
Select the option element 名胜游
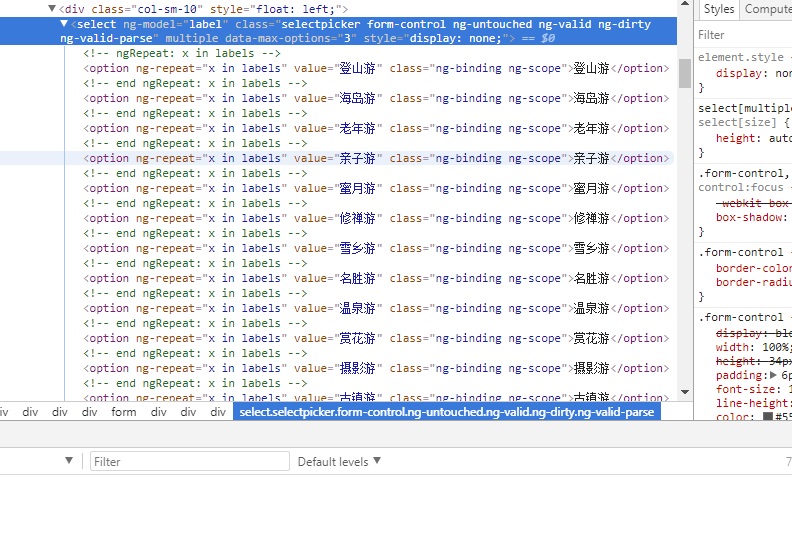point(376,278)
